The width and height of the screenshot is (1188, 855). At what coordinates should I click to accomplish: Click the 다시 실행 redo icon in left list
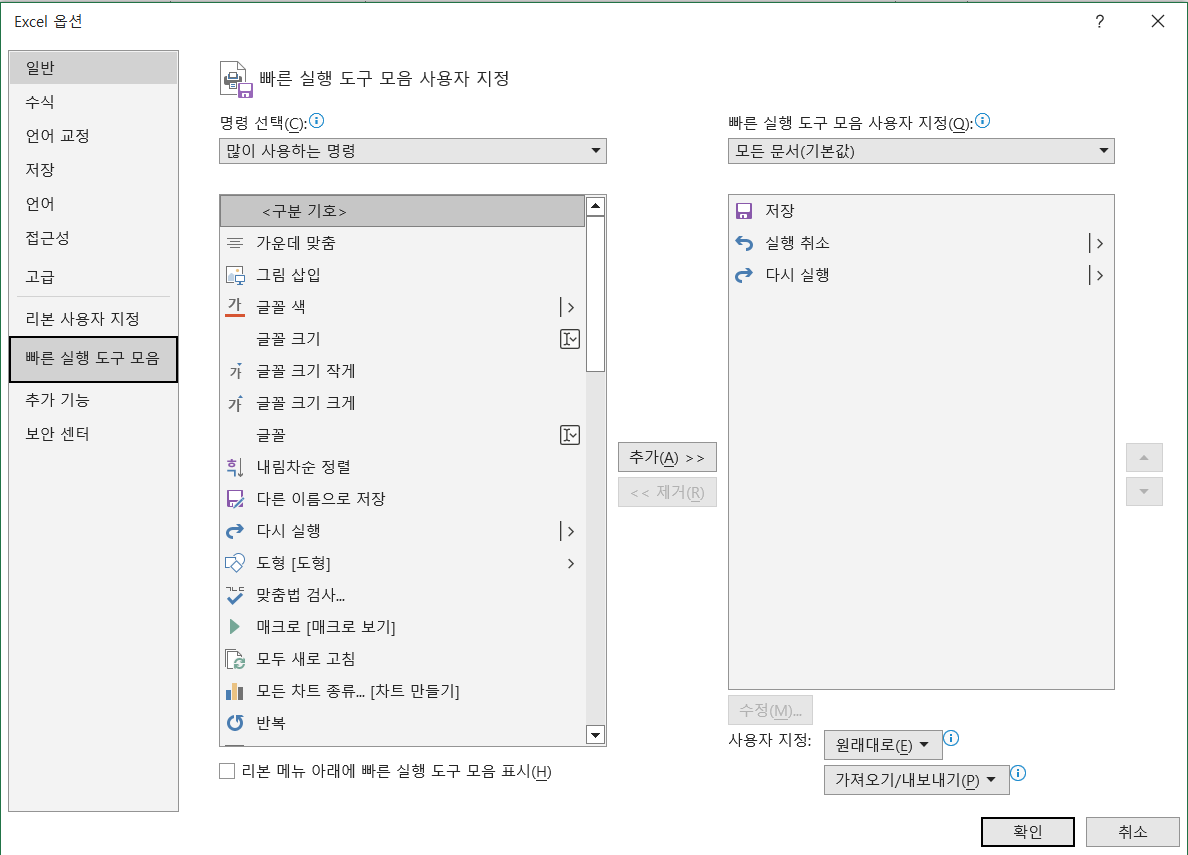pyautogui.click(x=235, y=531)
